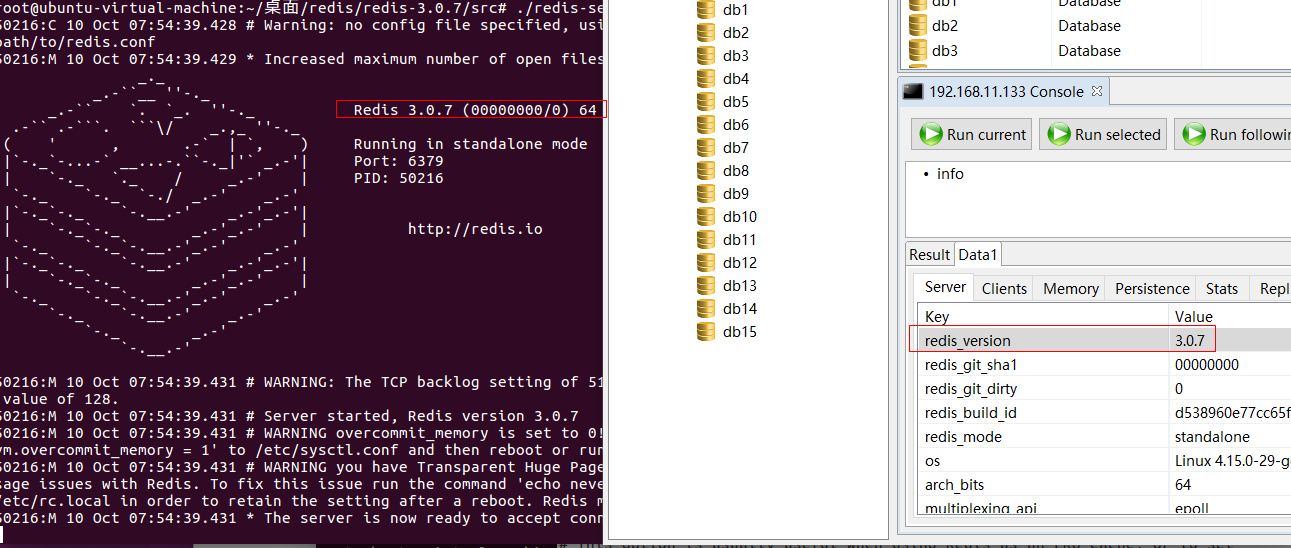1291x548 pixels.
Task: Select the db14 database icon in tree
Action: tap(706, 308)
